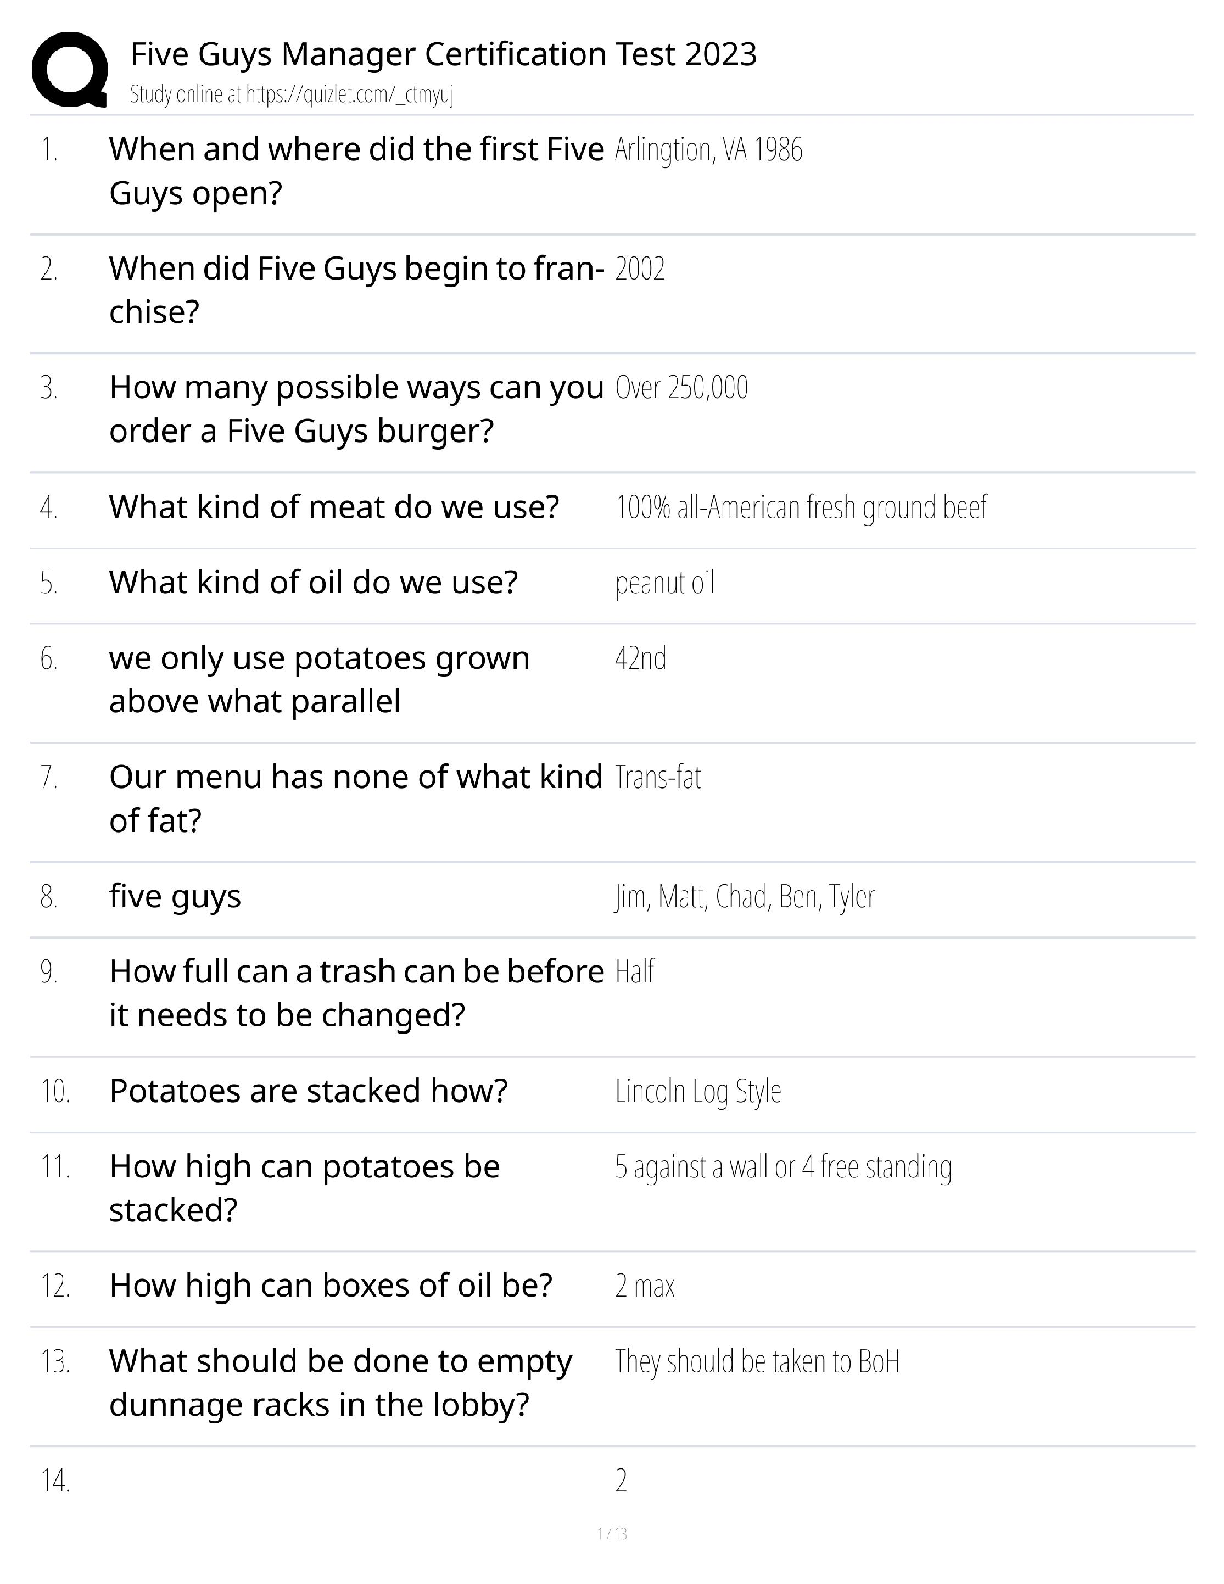Click the title 'Five Guys Manager Certification Test 2023'
Screen dimensions: 1224x1584
click(443, 54)
